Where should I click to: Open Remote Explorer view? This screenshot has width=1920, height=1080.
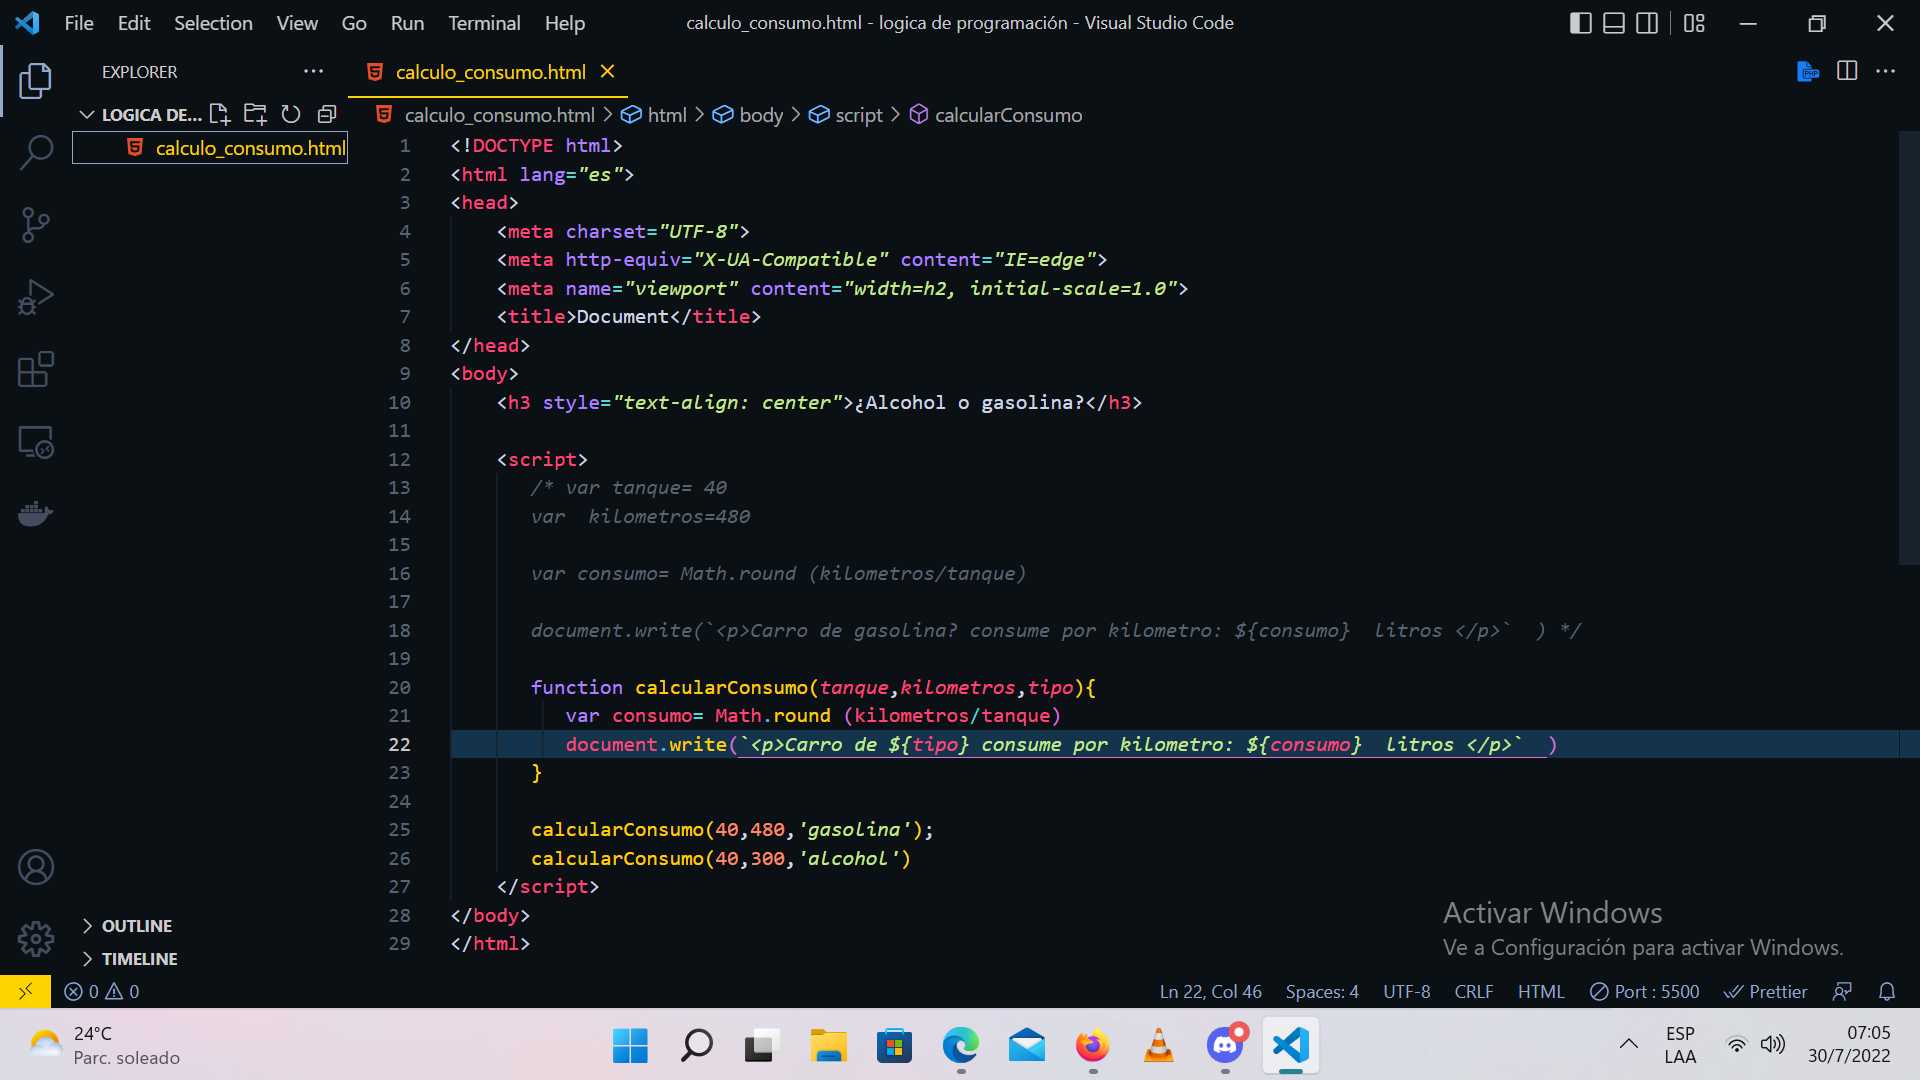tap(36, 442)
